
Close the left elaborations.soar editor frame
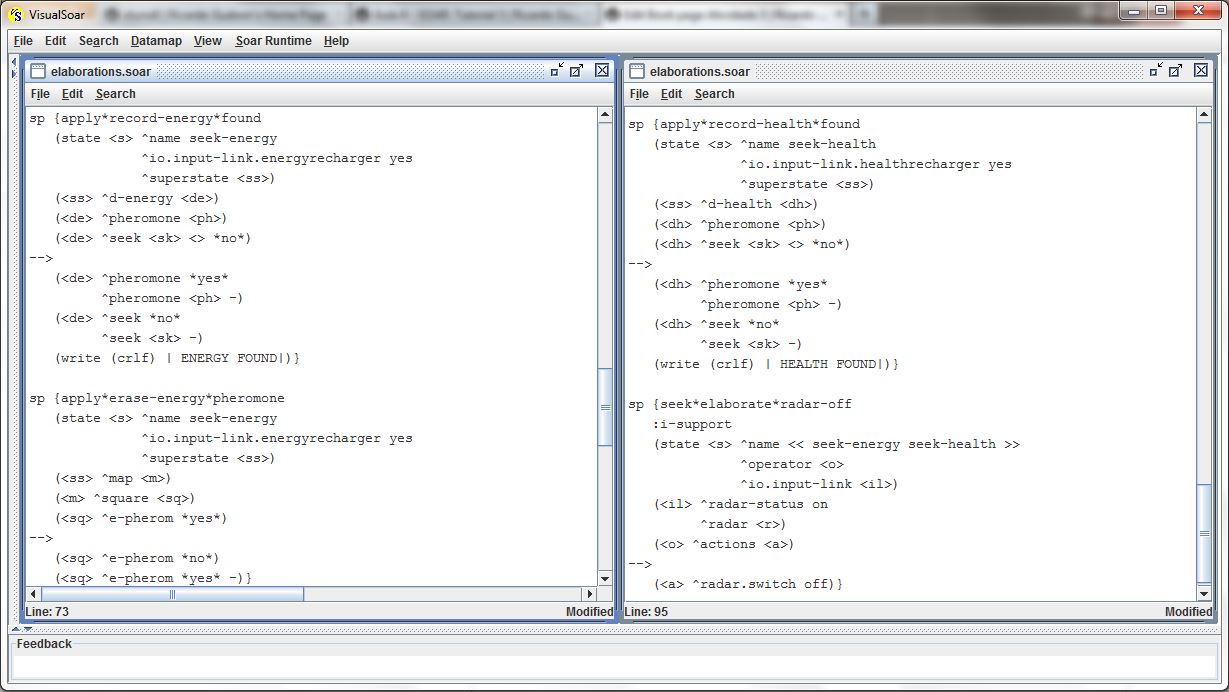601,70
